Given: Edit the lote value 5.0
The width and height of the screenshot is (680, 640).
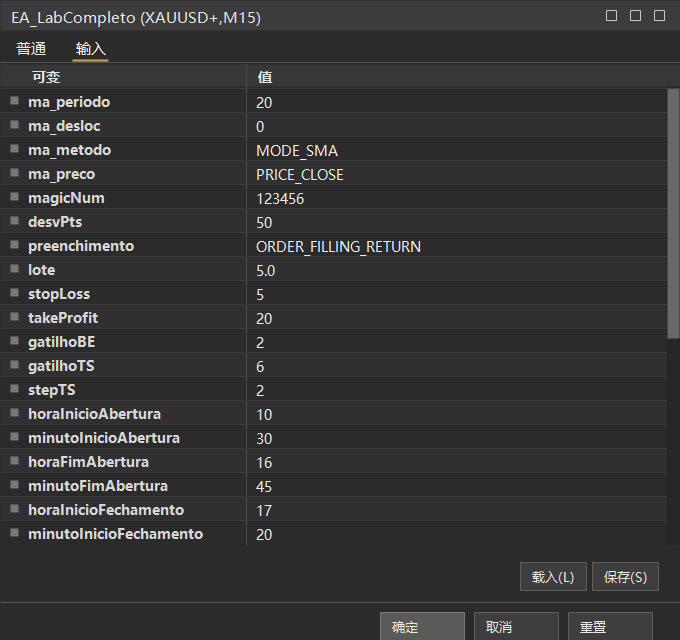Looking at the screenshot, I should 457,270.
